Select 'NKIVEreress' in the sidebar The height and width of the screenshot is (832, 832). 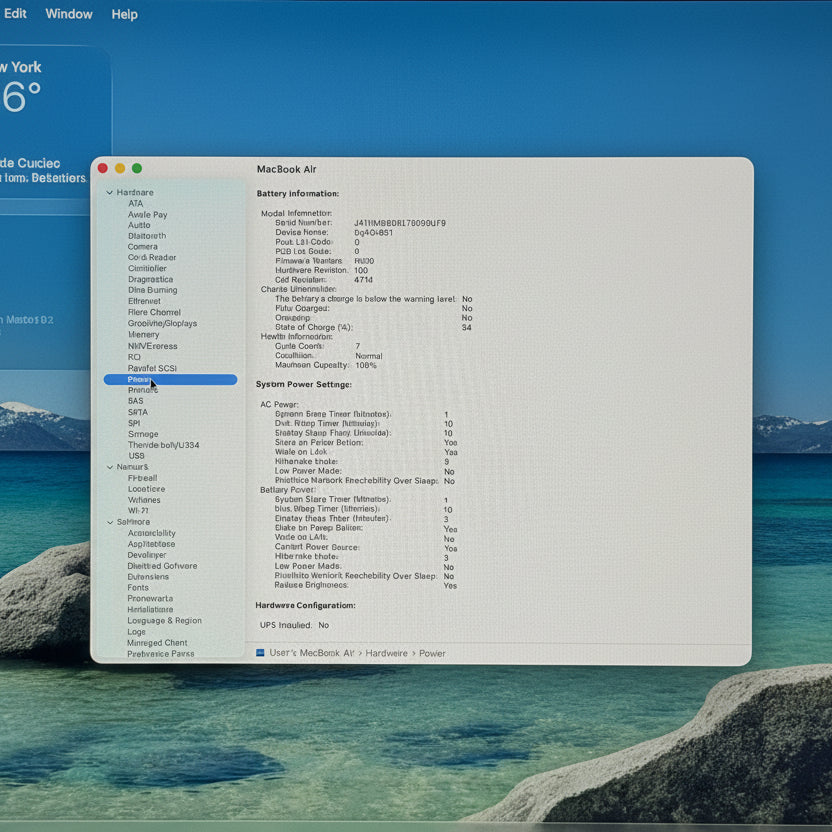[152, 346]
